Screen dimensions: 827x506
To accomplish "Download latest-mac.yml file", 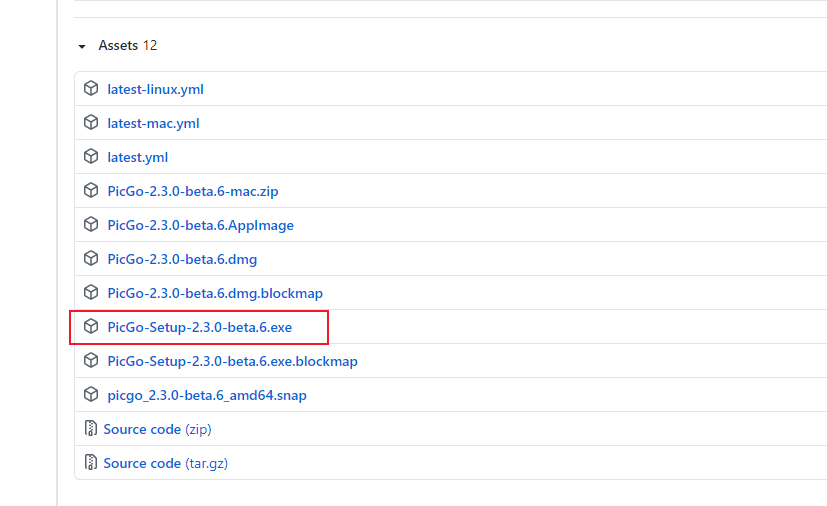I will (x=153, y=123).
